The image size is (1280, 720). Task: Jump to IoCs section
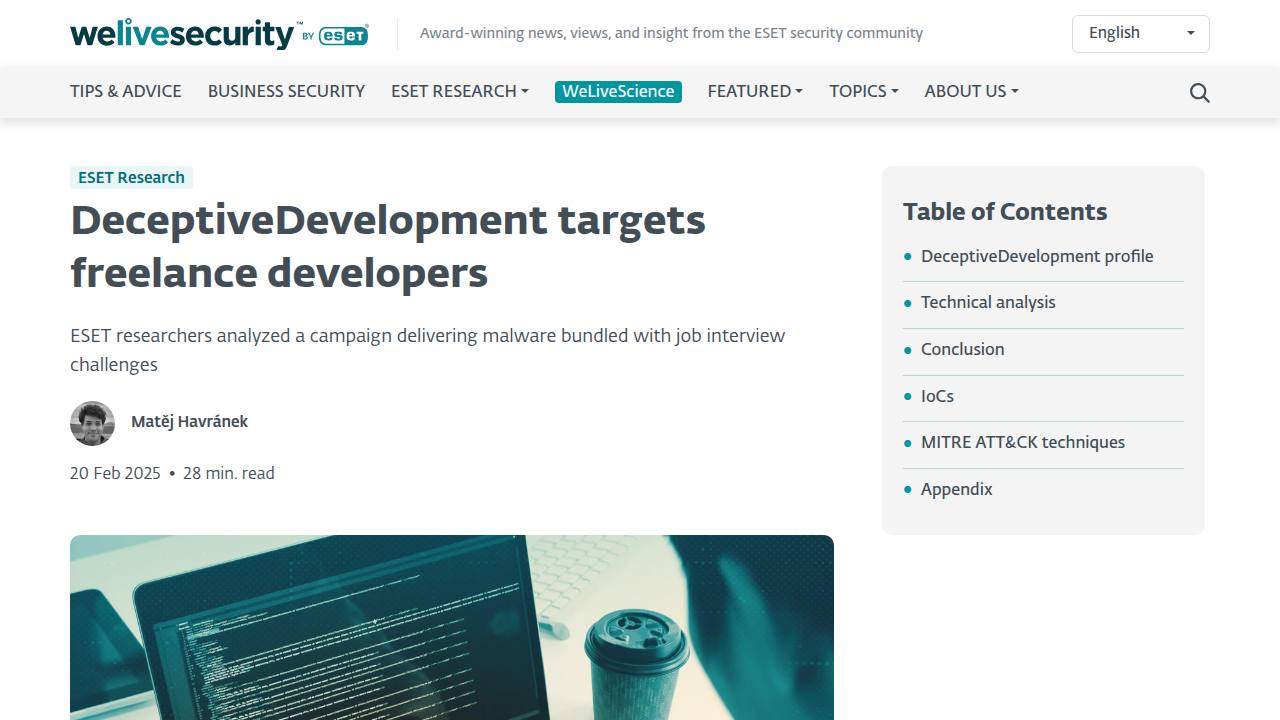click(x=937, y=396)
